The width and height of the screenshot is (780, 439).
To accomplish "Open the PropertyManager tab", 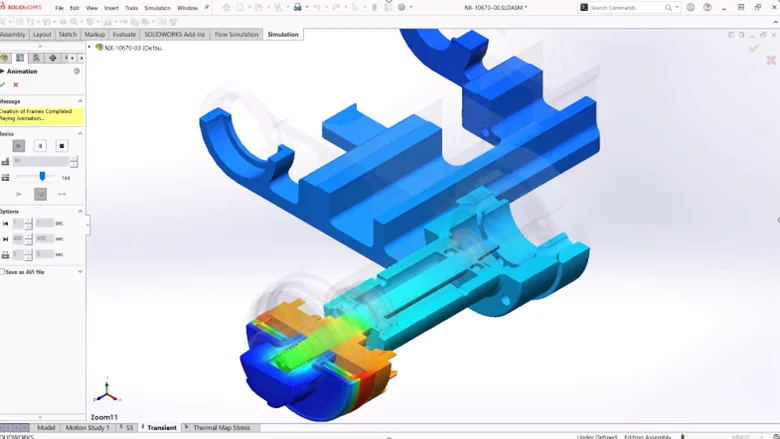I will tap(20, 58).
